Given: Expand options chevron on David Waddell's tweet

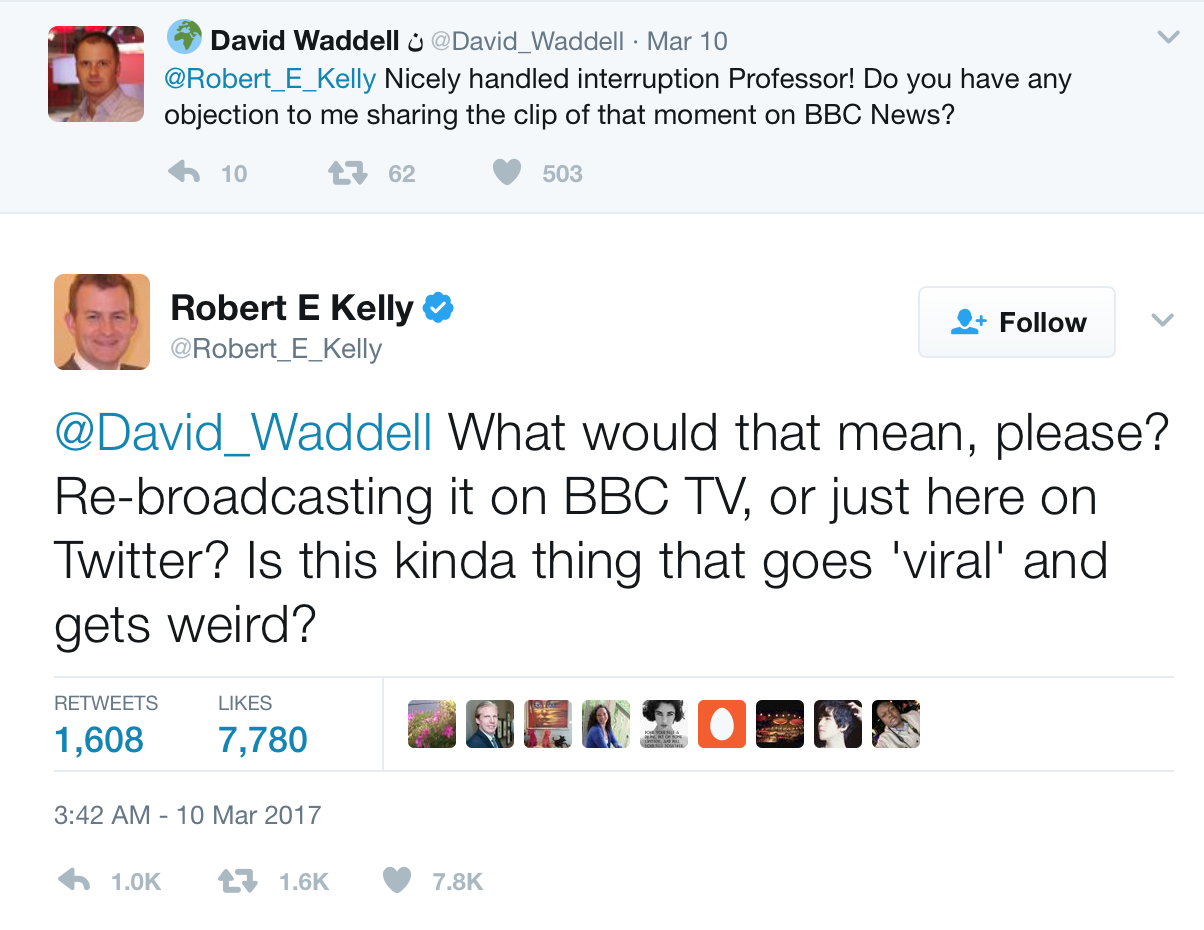Looking at the screenshot, I should tap(1167, 38).
